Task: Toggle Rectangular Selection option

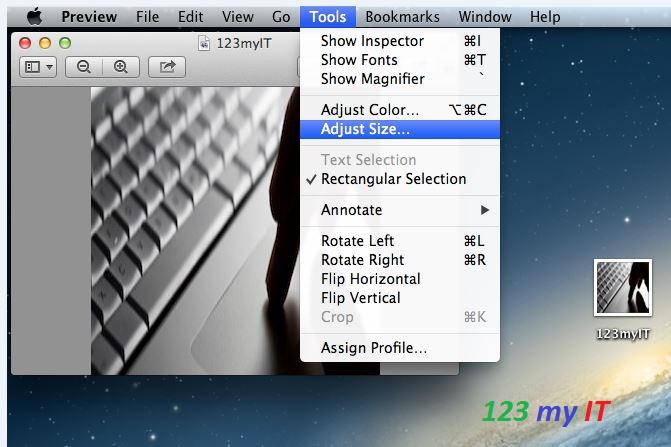Action: point(400,179)
